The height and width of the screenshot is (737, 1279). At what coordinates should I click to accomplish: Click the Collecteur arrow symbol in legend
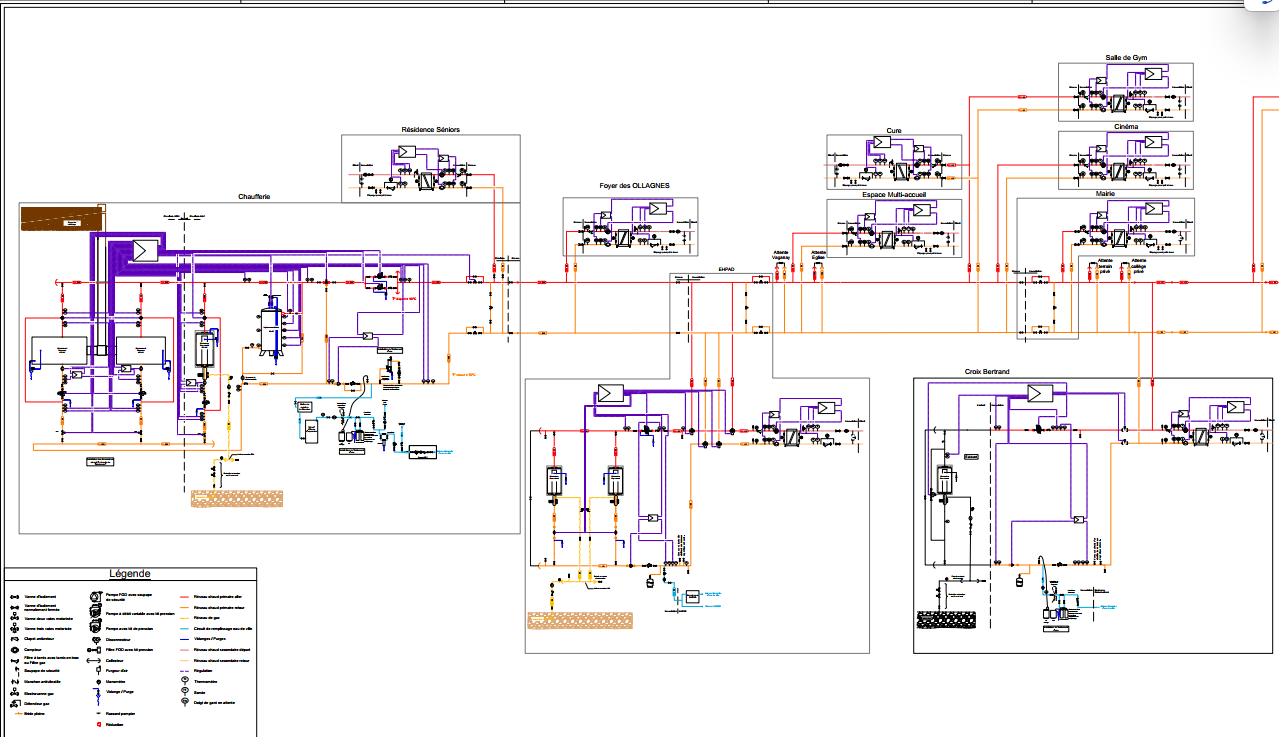tap(95, 660)
